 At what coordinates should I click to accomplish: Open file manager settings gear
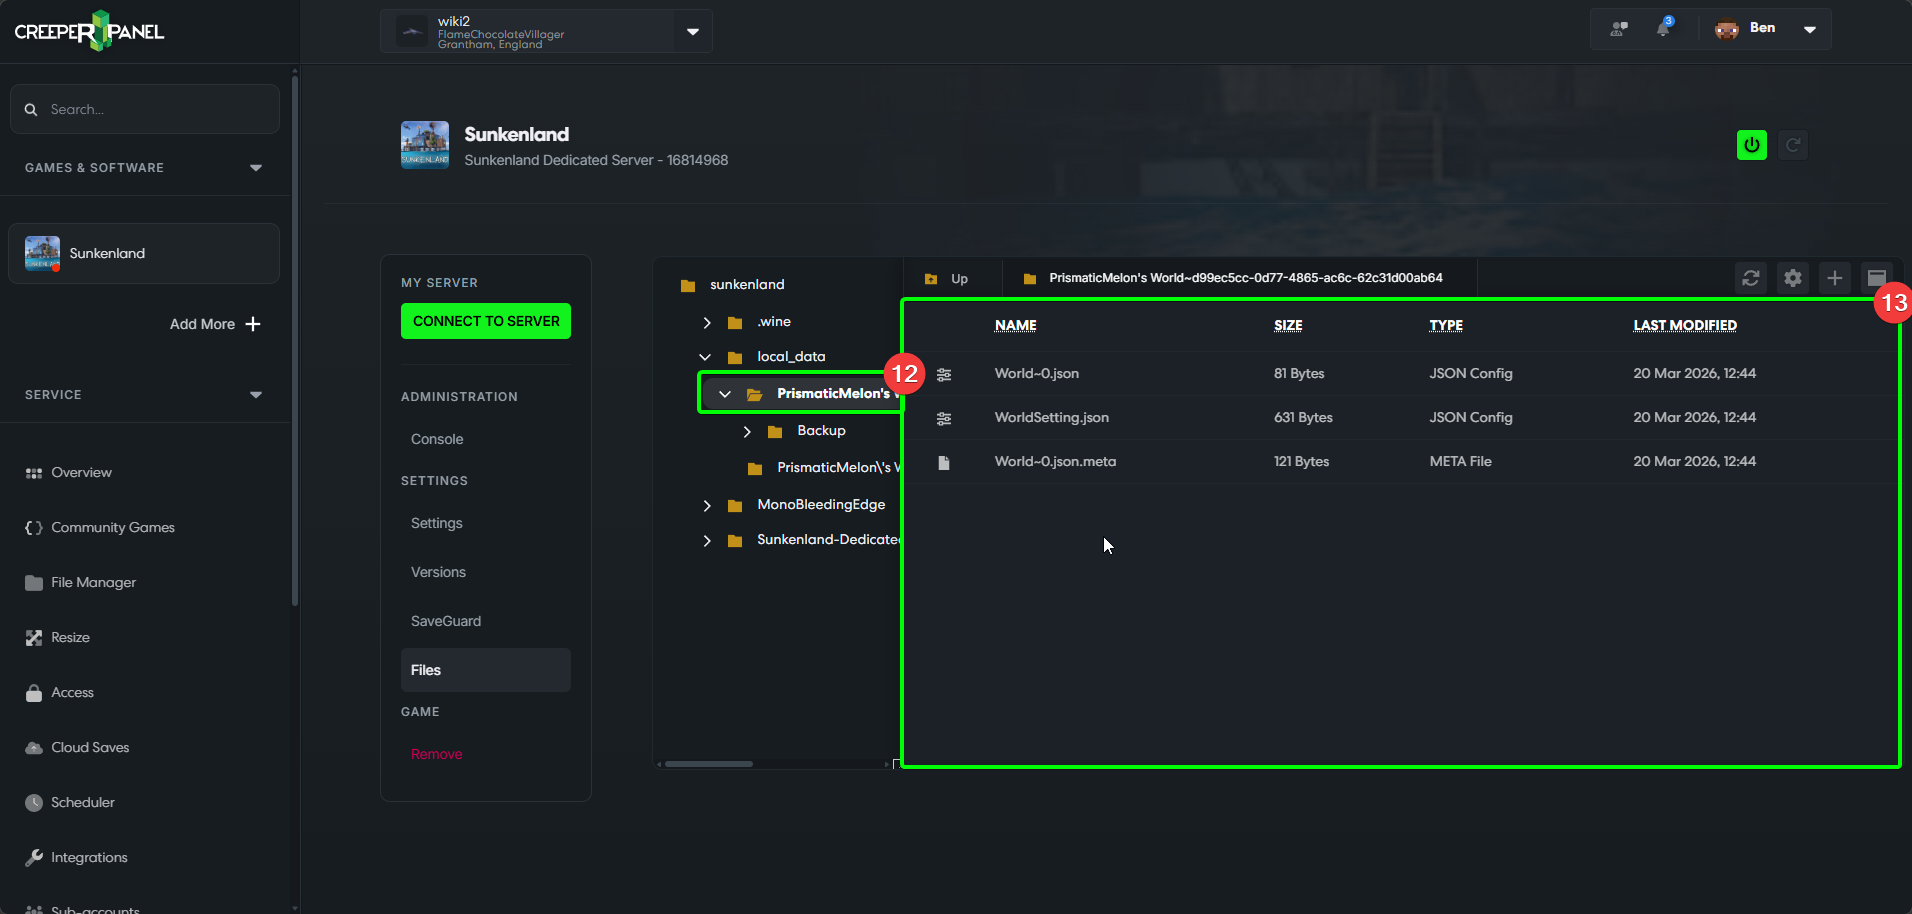pos(1792,278)
